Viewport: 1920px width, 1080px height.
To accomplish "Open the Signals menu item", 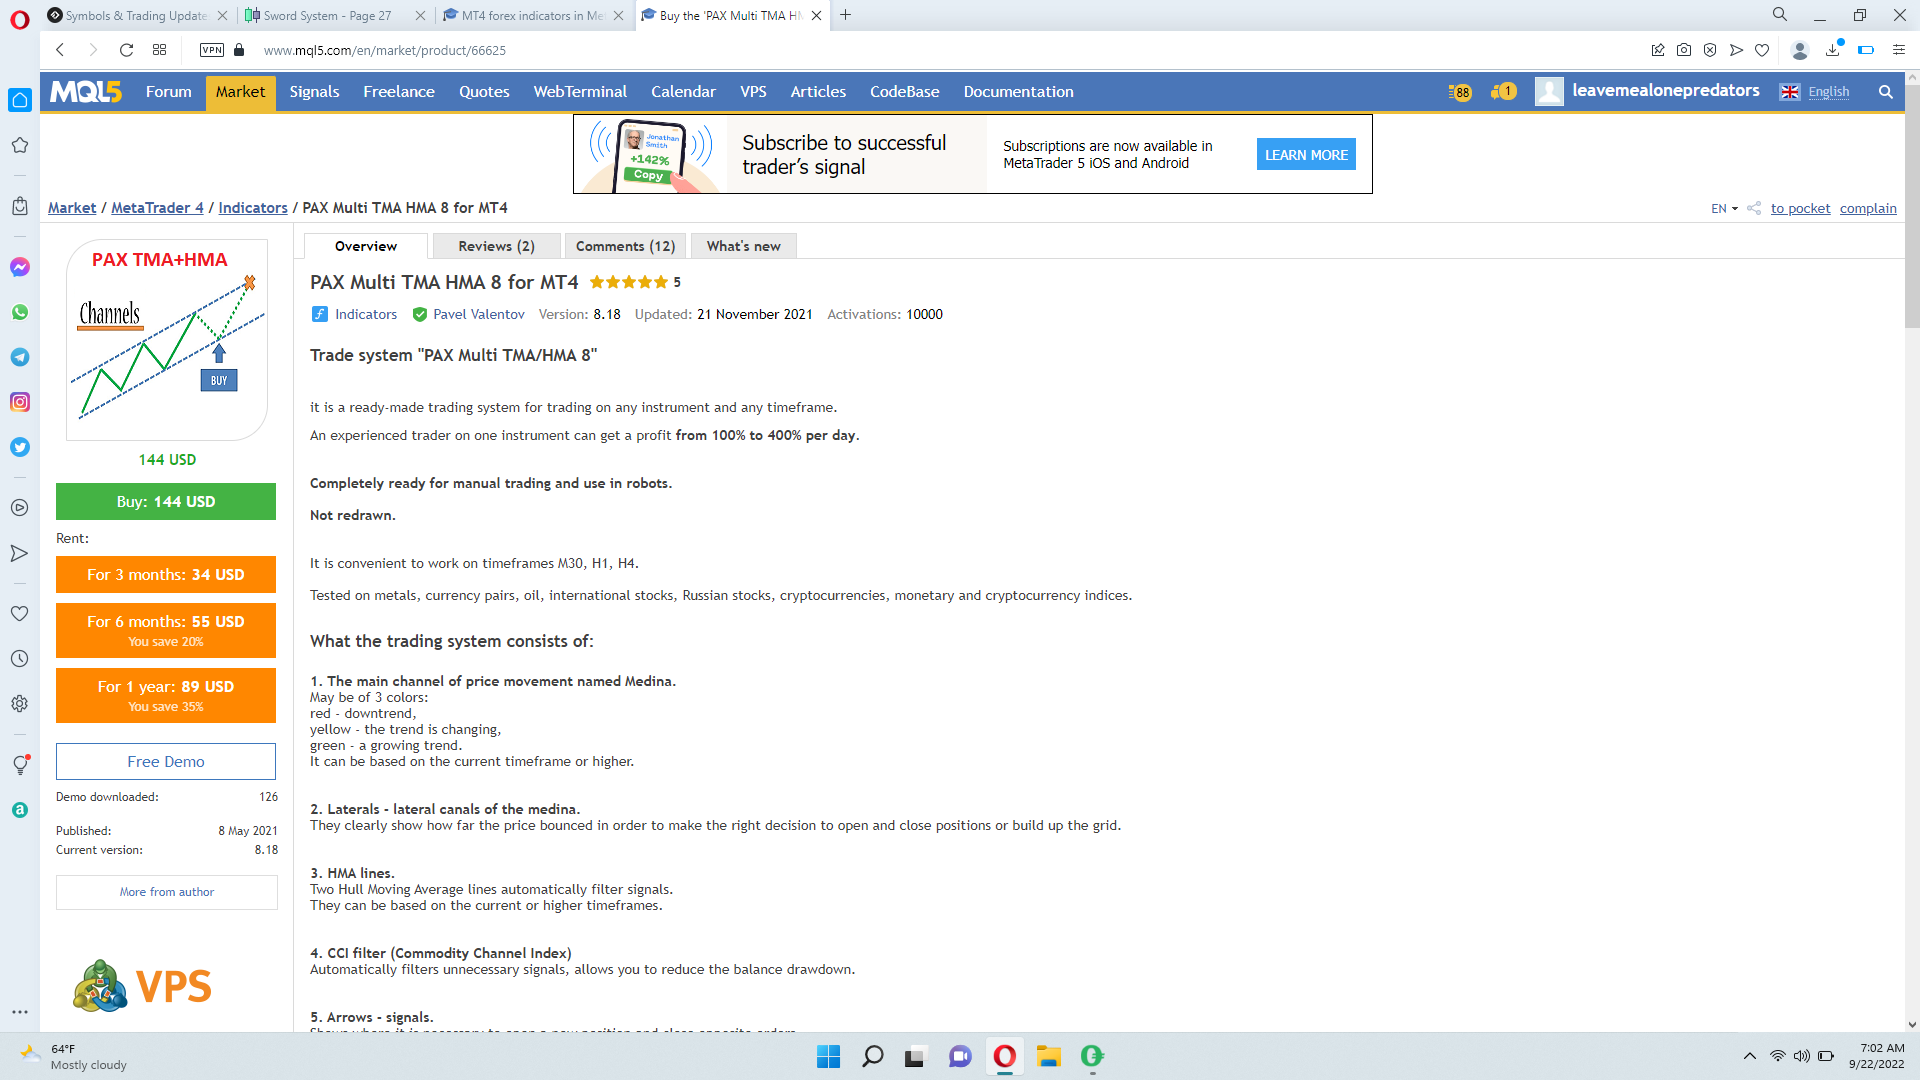I will coord(314,92).
